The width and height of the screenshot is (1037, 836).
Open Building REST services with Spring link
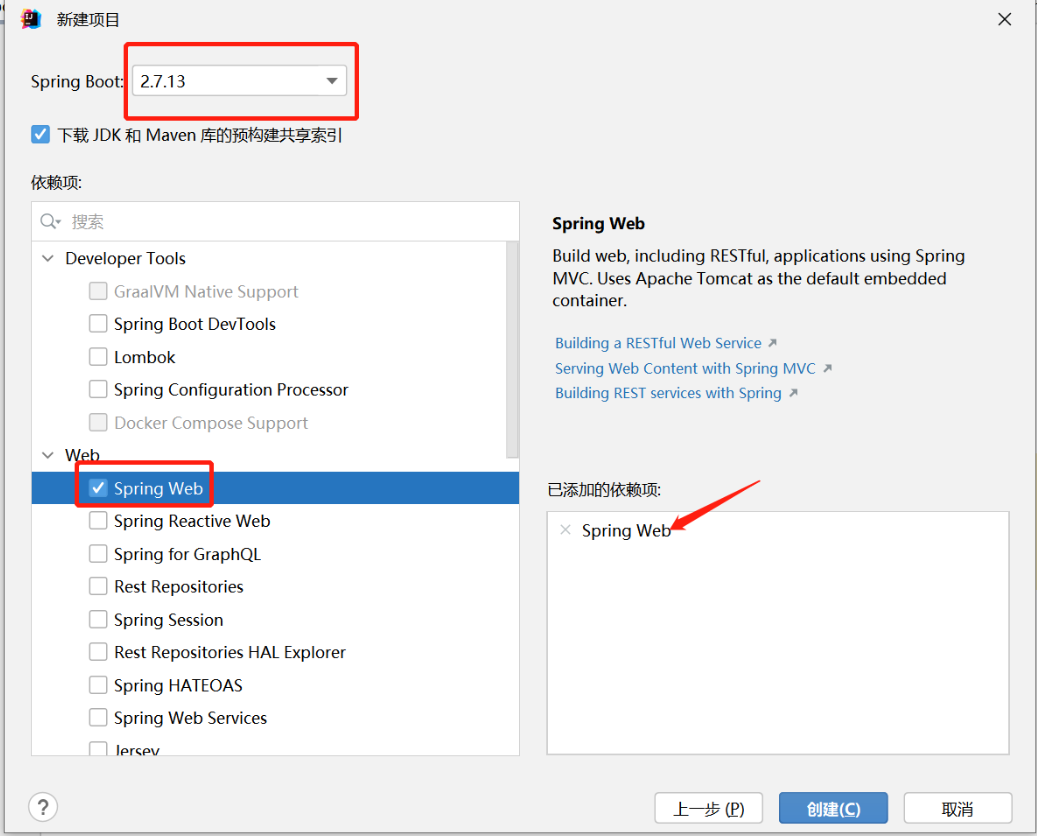(x=668, y=393)
